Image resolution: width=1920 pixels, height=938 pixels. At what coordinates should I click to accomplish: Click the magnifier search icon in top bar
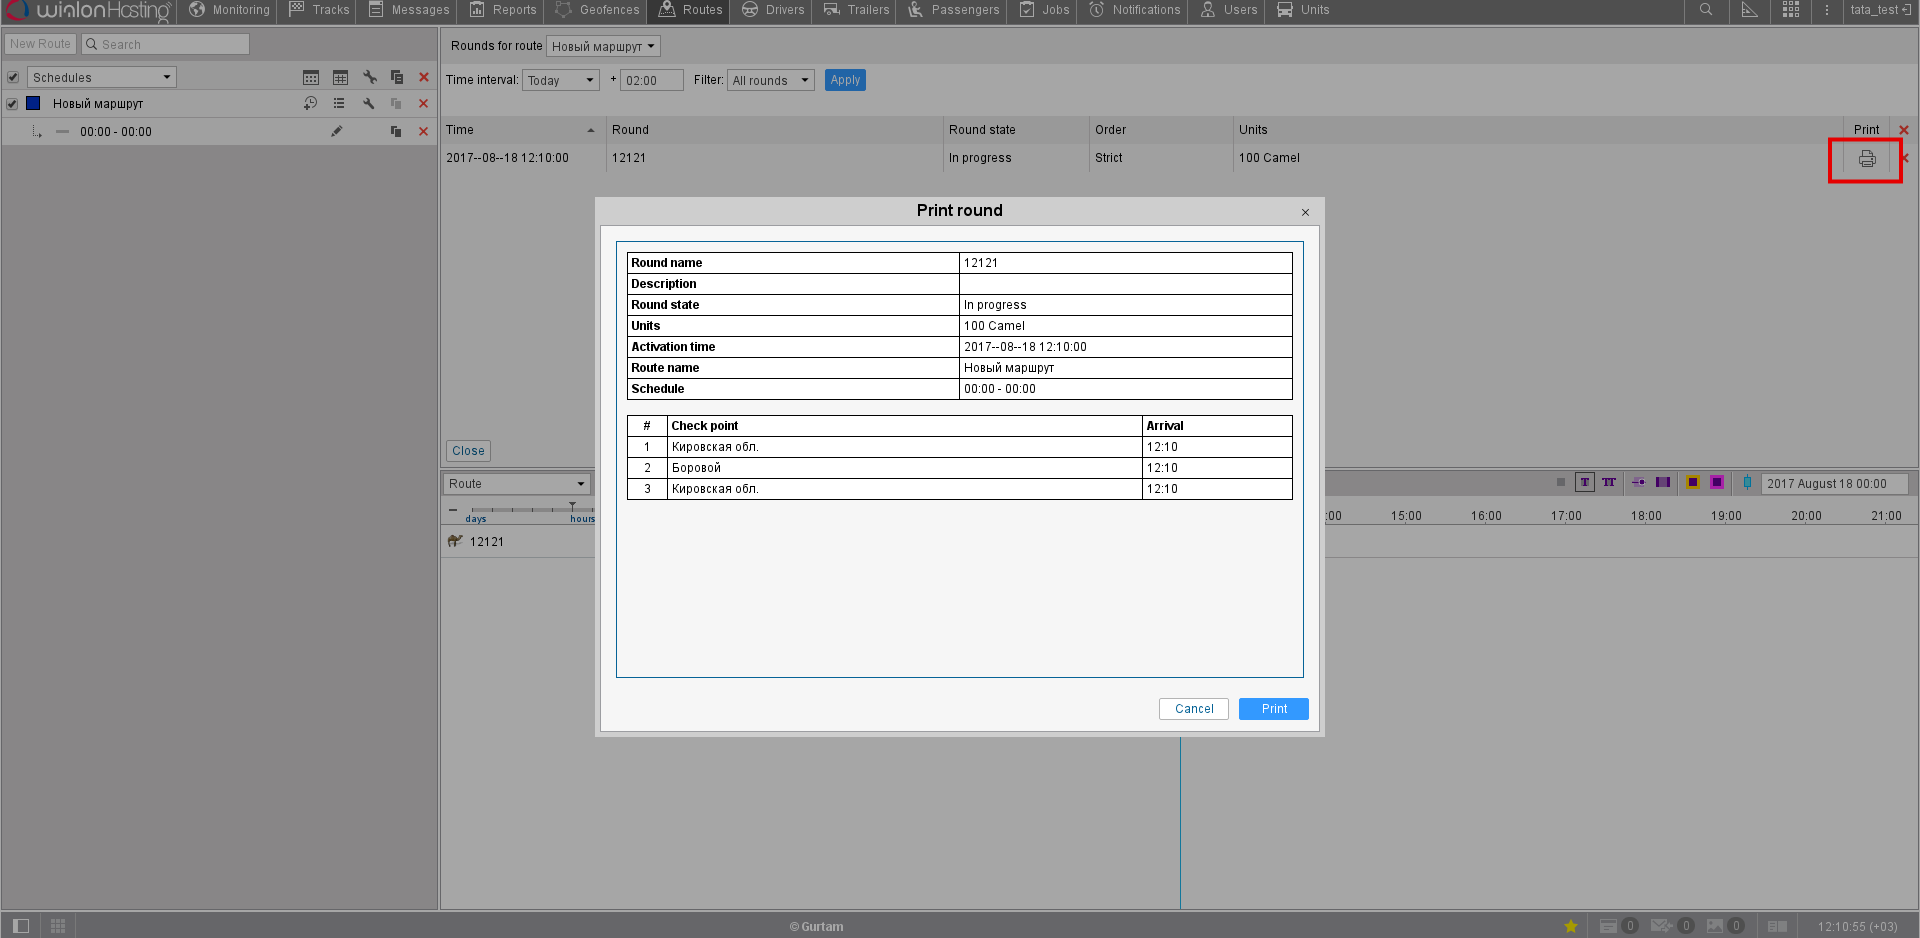click(1706, 10)
